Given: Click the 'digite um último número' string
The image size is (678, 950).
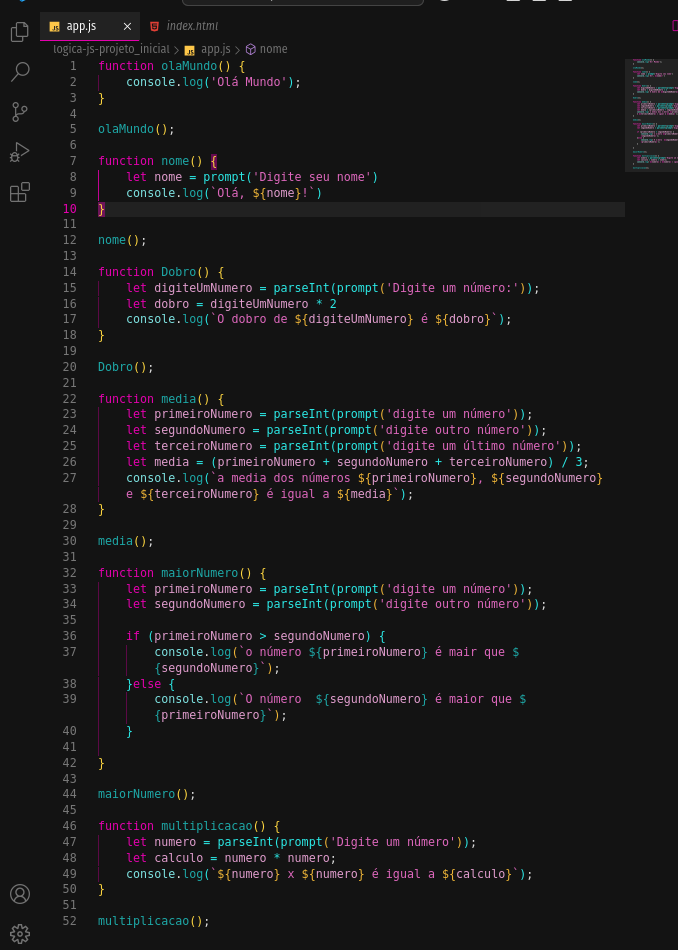Looking at the screenshot, I should [x=473, y=447].
